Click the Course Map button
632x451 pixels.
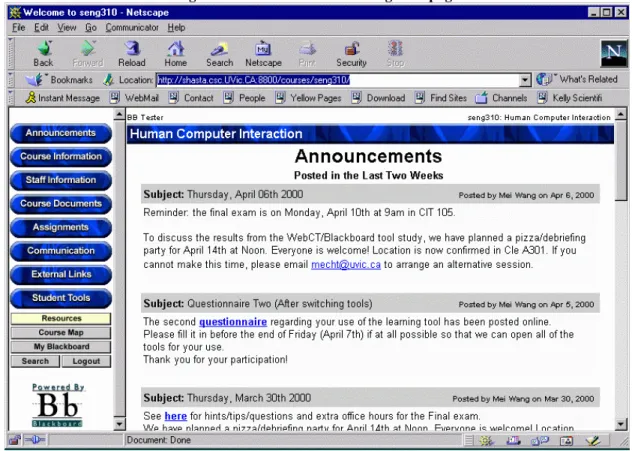pyautogui.click(x=61, y=333)
